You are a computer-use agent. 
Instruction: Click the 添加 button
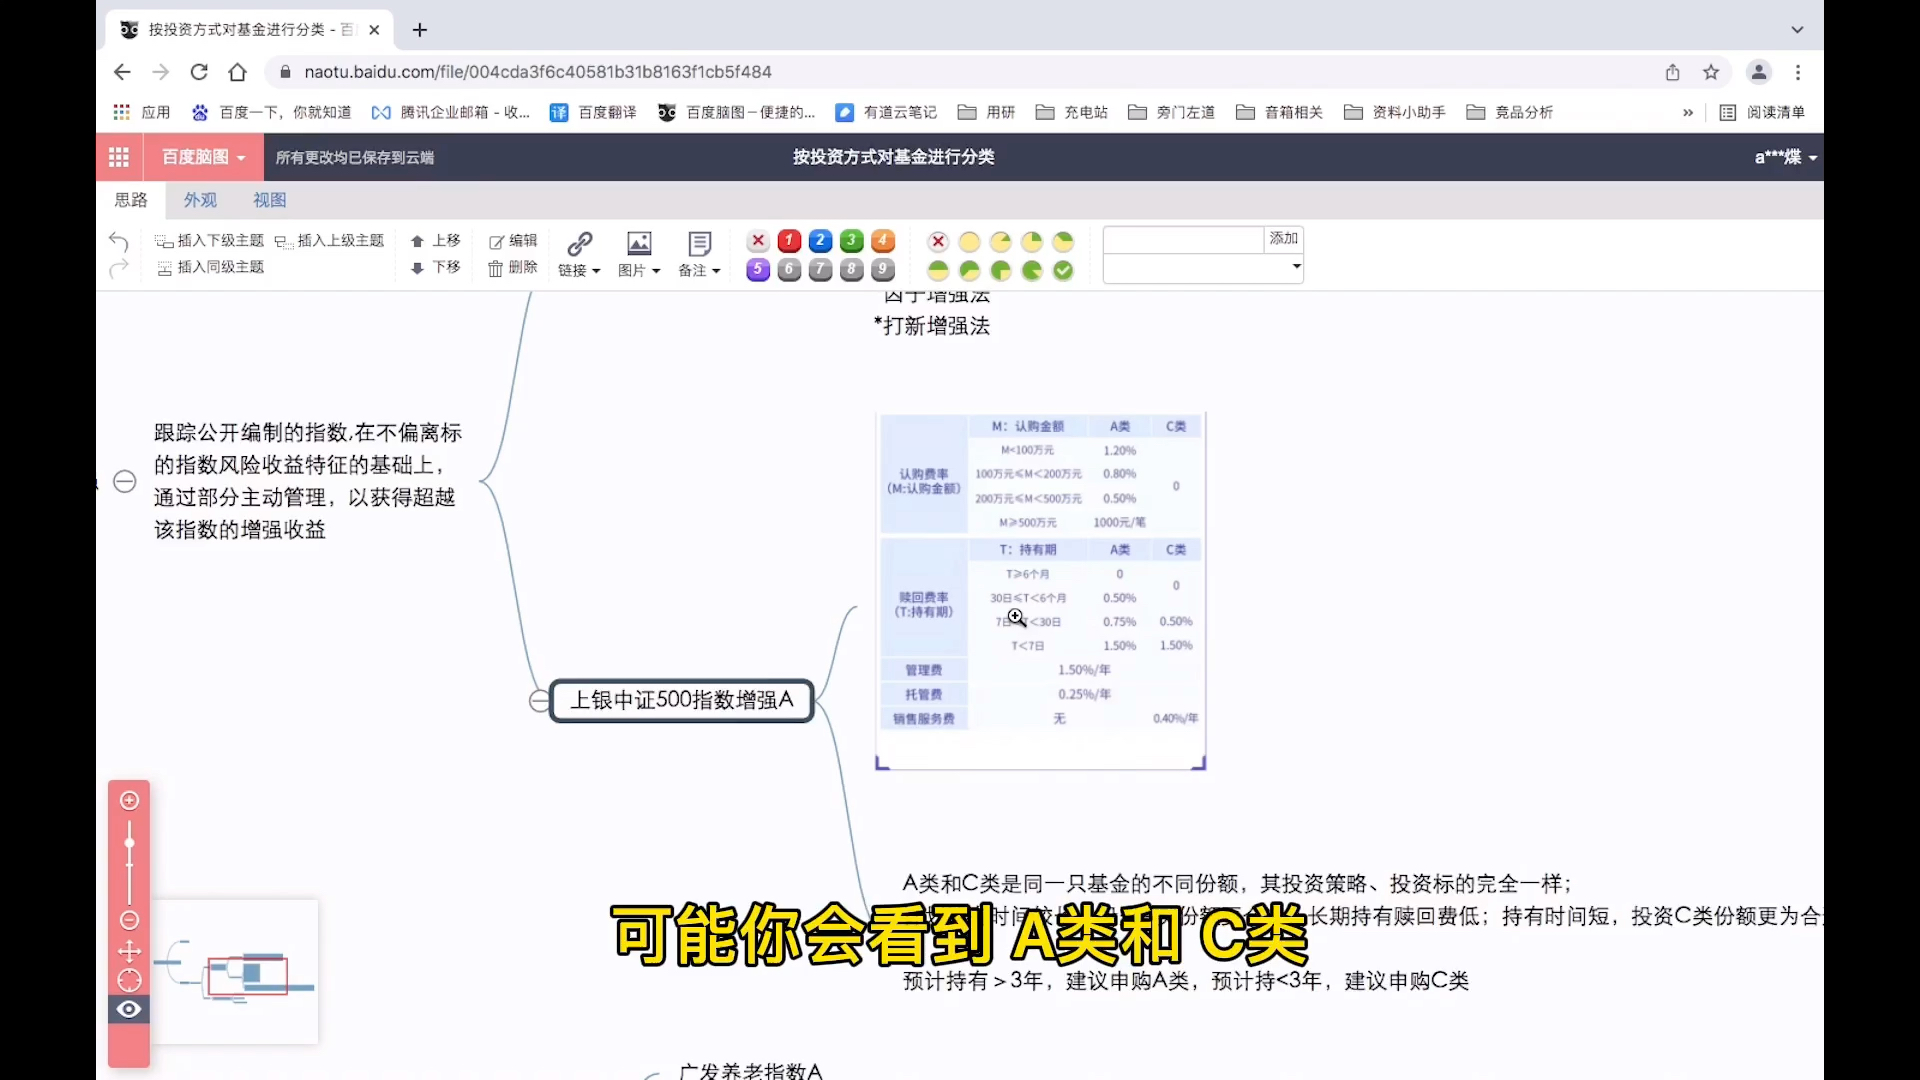pyautogui.click(x=1283, y=239)
